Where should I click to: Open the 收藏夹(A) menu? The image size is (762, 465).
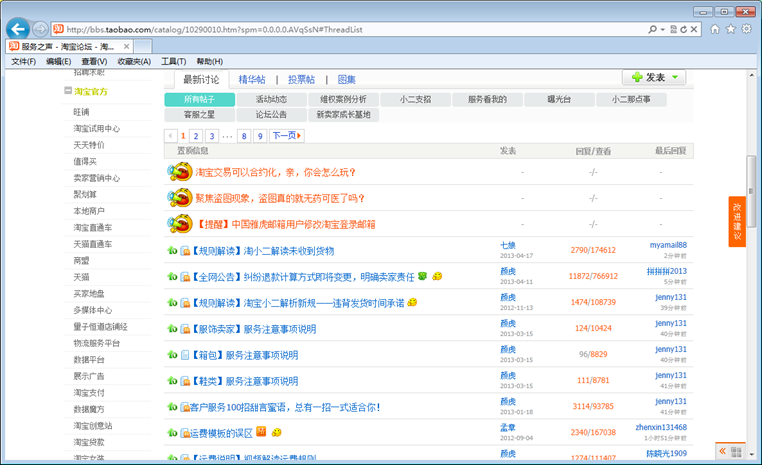(x=134, y=61)
